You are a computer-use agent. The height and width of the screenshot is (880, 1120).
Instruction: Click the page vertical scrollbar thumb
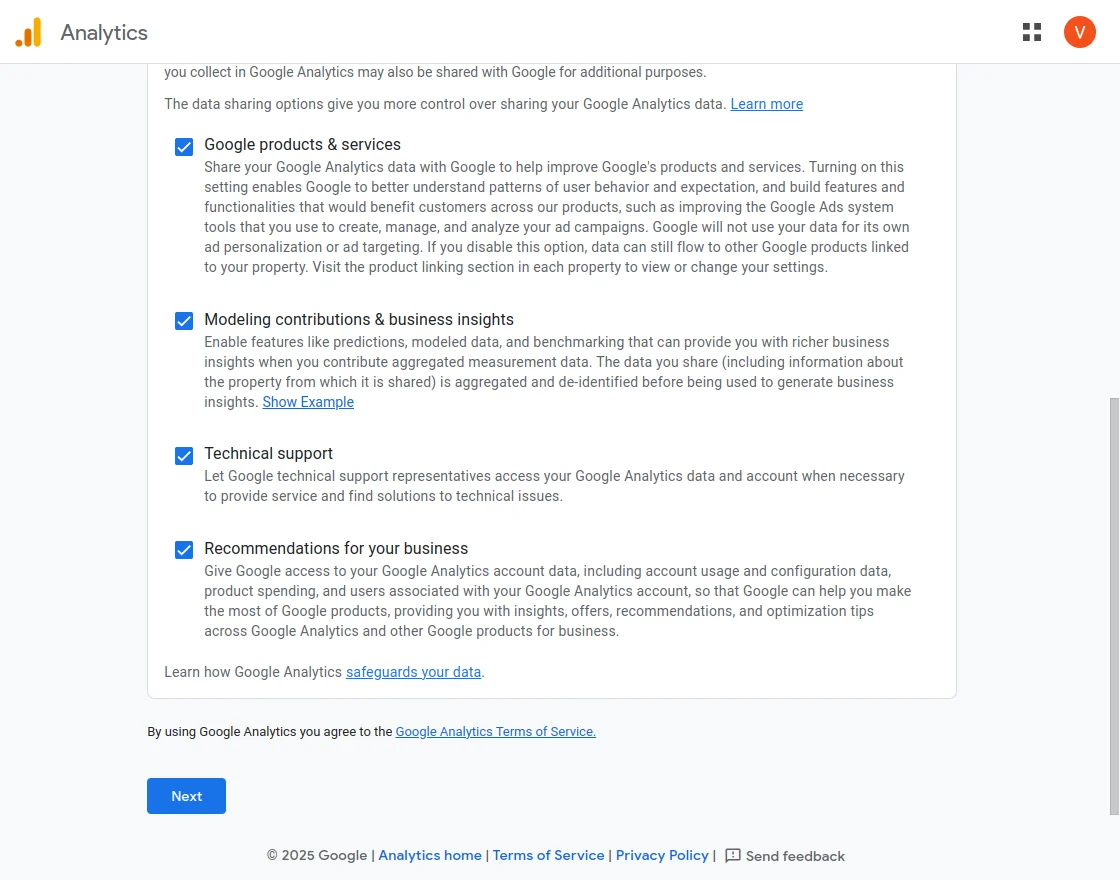point(1114,605)
